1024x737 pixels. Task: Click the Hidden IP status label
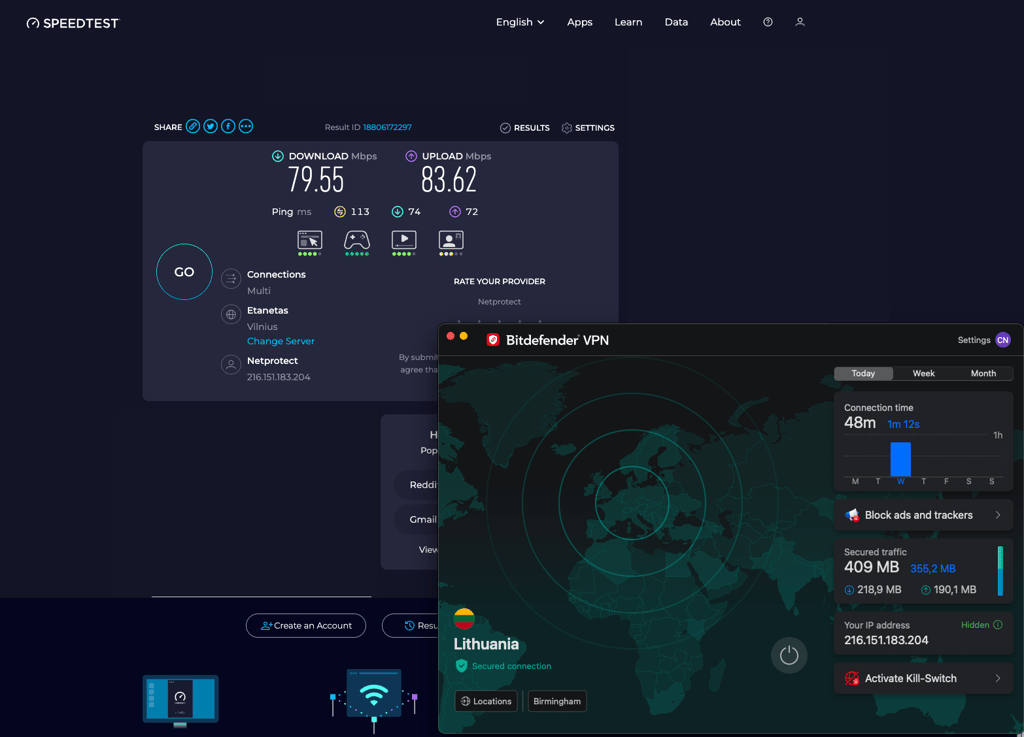click(x=975, y=625)
